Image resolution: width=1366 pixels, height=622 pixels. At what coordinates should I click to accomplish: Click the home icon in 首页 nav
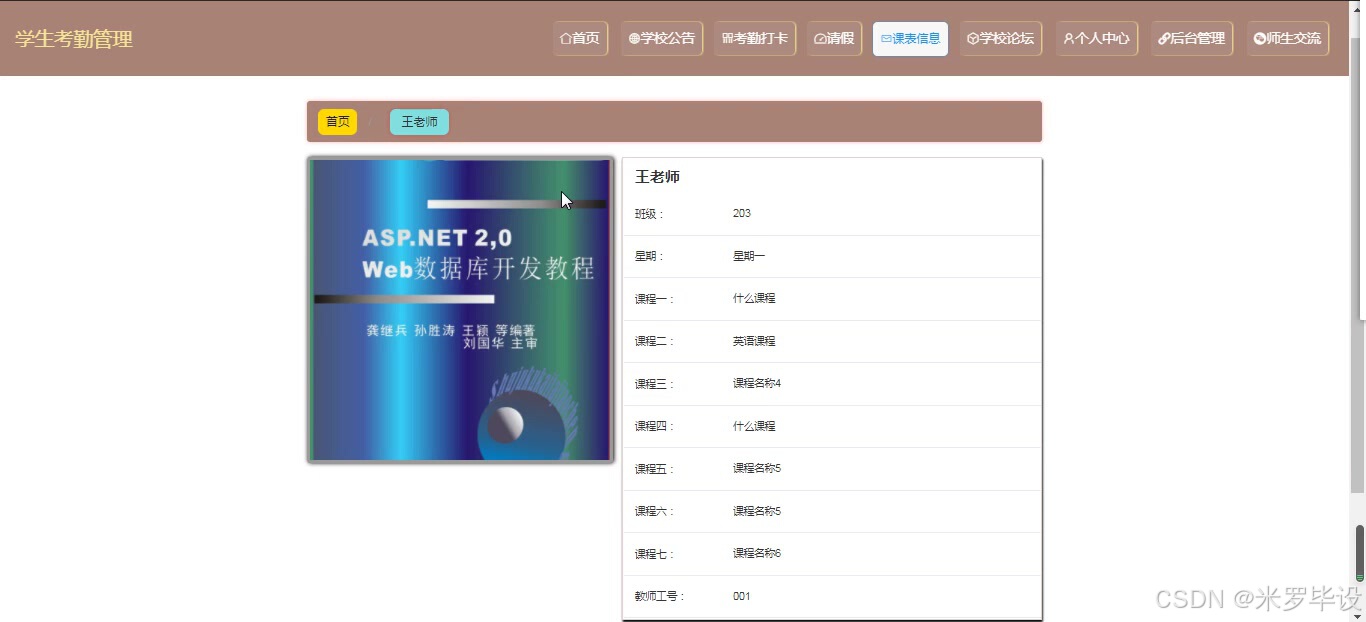click(x=566, y=39)
